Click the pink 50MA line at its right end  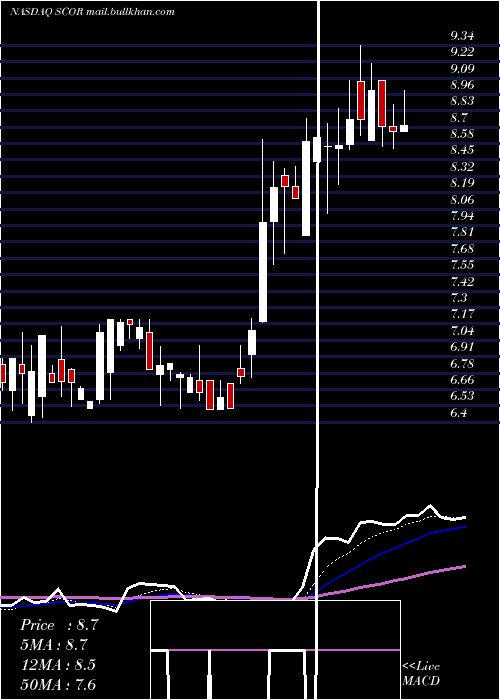tap(463, 567)
